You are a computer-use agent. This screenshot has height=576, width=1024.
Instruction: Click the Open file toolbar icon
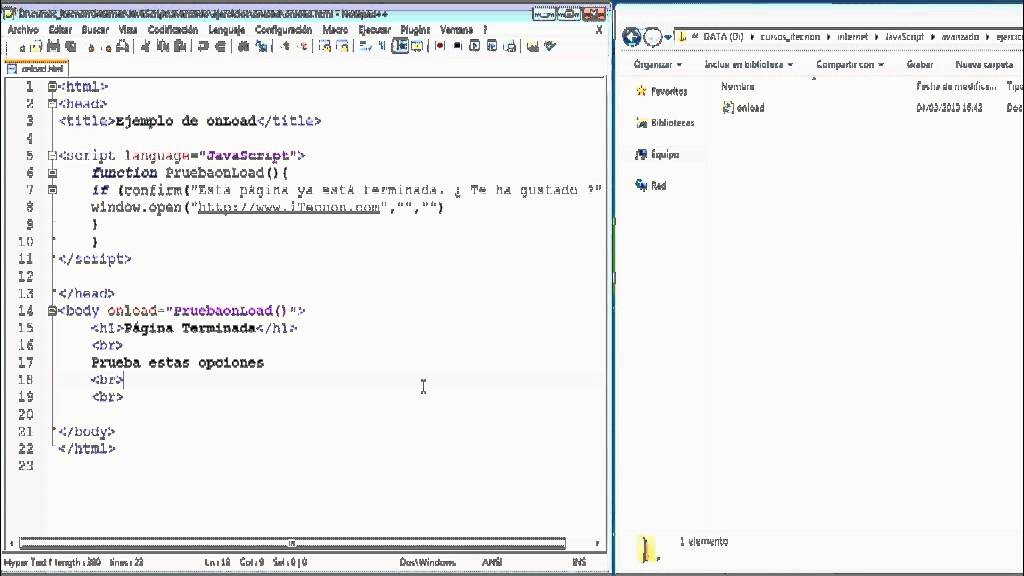(x=37, y=46)
